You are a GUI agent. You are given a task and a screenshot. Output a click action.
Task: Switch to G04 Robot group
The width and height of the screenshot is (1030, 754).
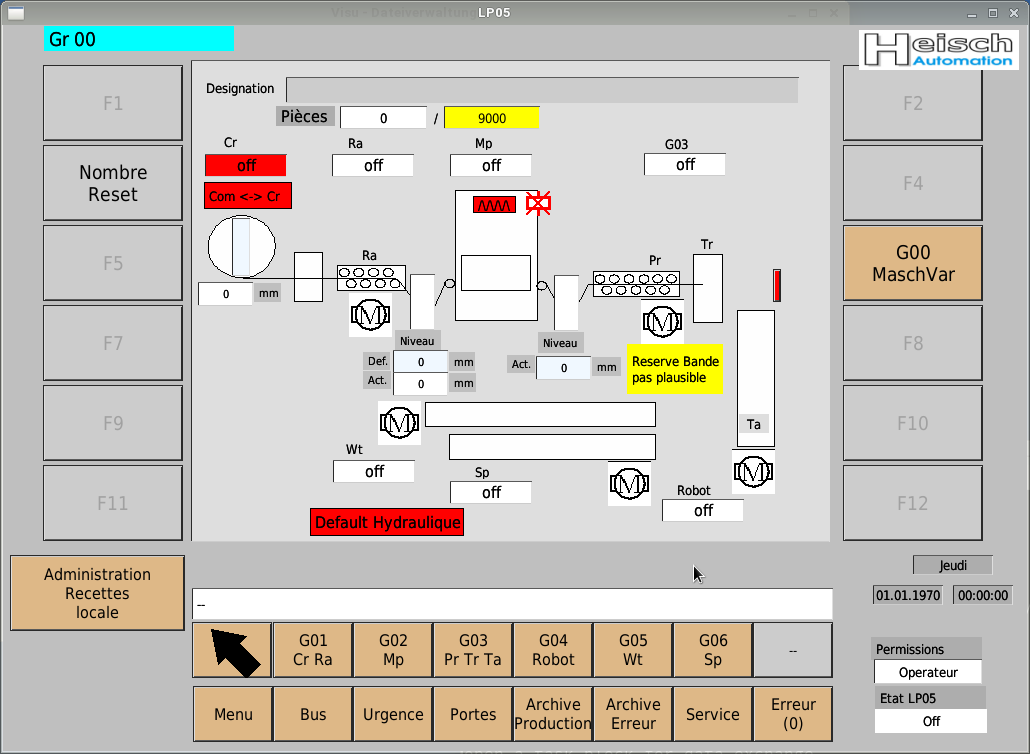click(553, 650)
